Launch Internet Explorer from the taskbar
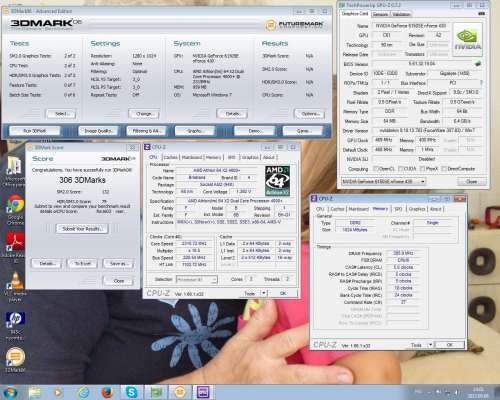 click(83, 392)
